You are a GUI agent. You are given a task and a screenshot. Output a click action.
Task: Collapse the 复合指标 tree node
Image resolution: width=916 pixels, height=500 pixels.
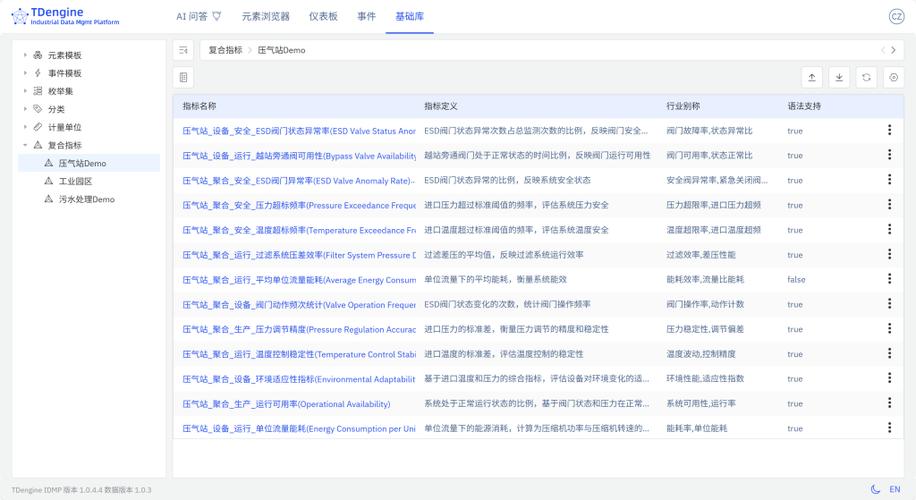click(x=26, y=145)
